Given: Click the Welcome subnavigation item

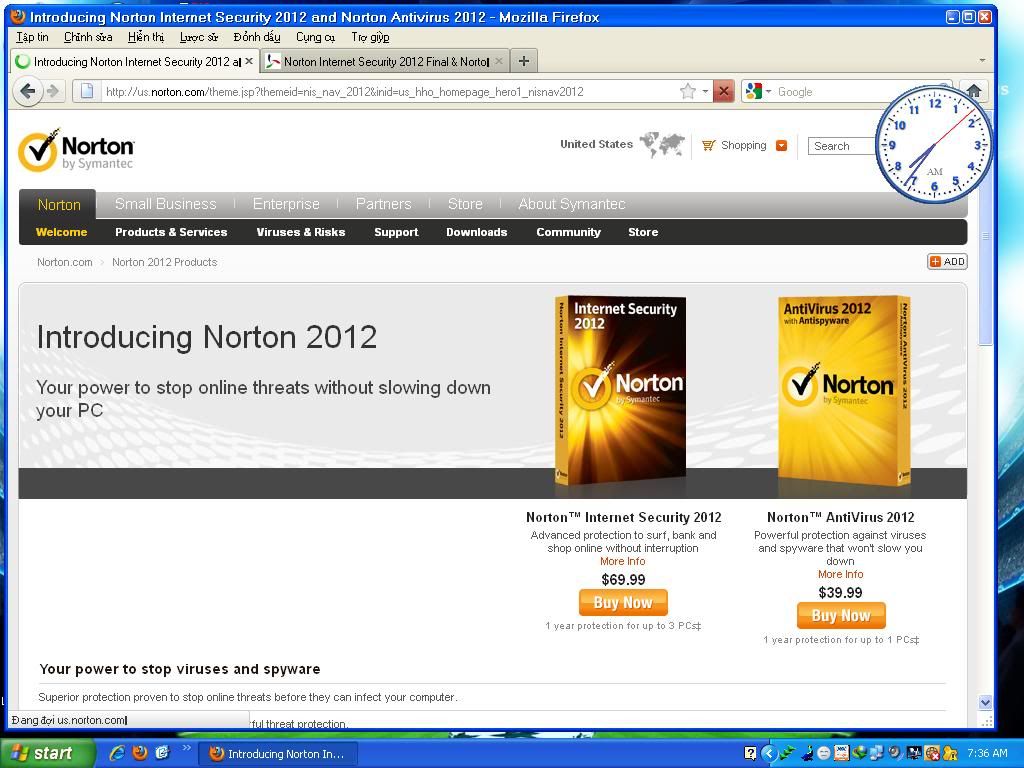Looking at the screenshot, I should (61, 232).
